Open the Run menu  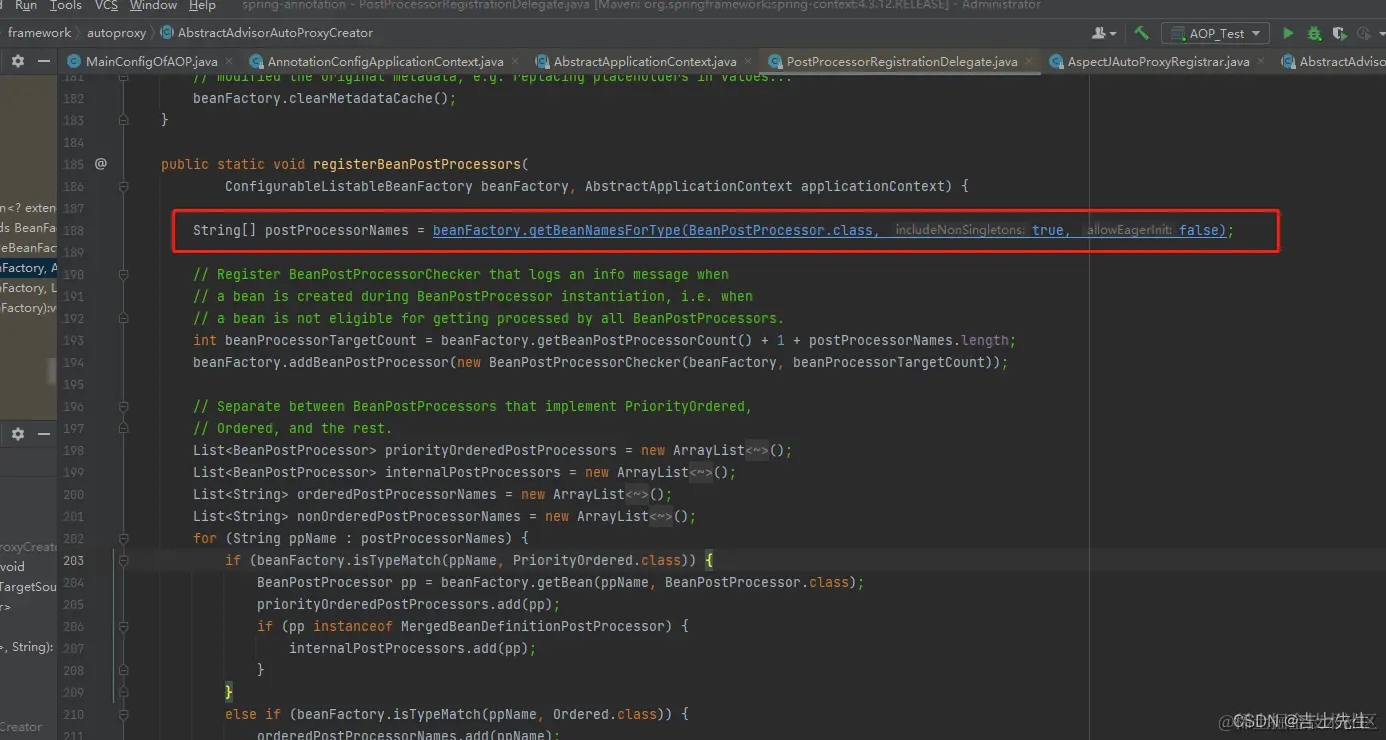coord(26,5)
